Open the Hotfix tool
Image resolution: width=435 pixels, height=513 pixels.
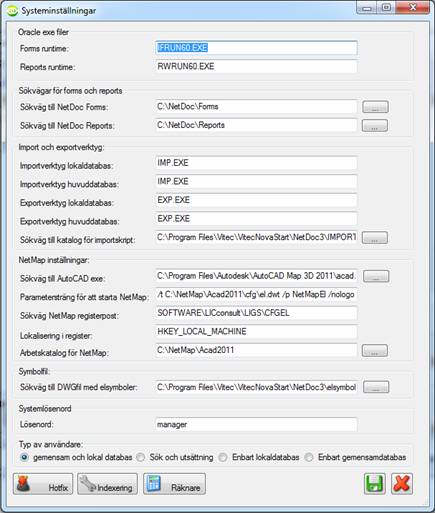coord(43,484)
